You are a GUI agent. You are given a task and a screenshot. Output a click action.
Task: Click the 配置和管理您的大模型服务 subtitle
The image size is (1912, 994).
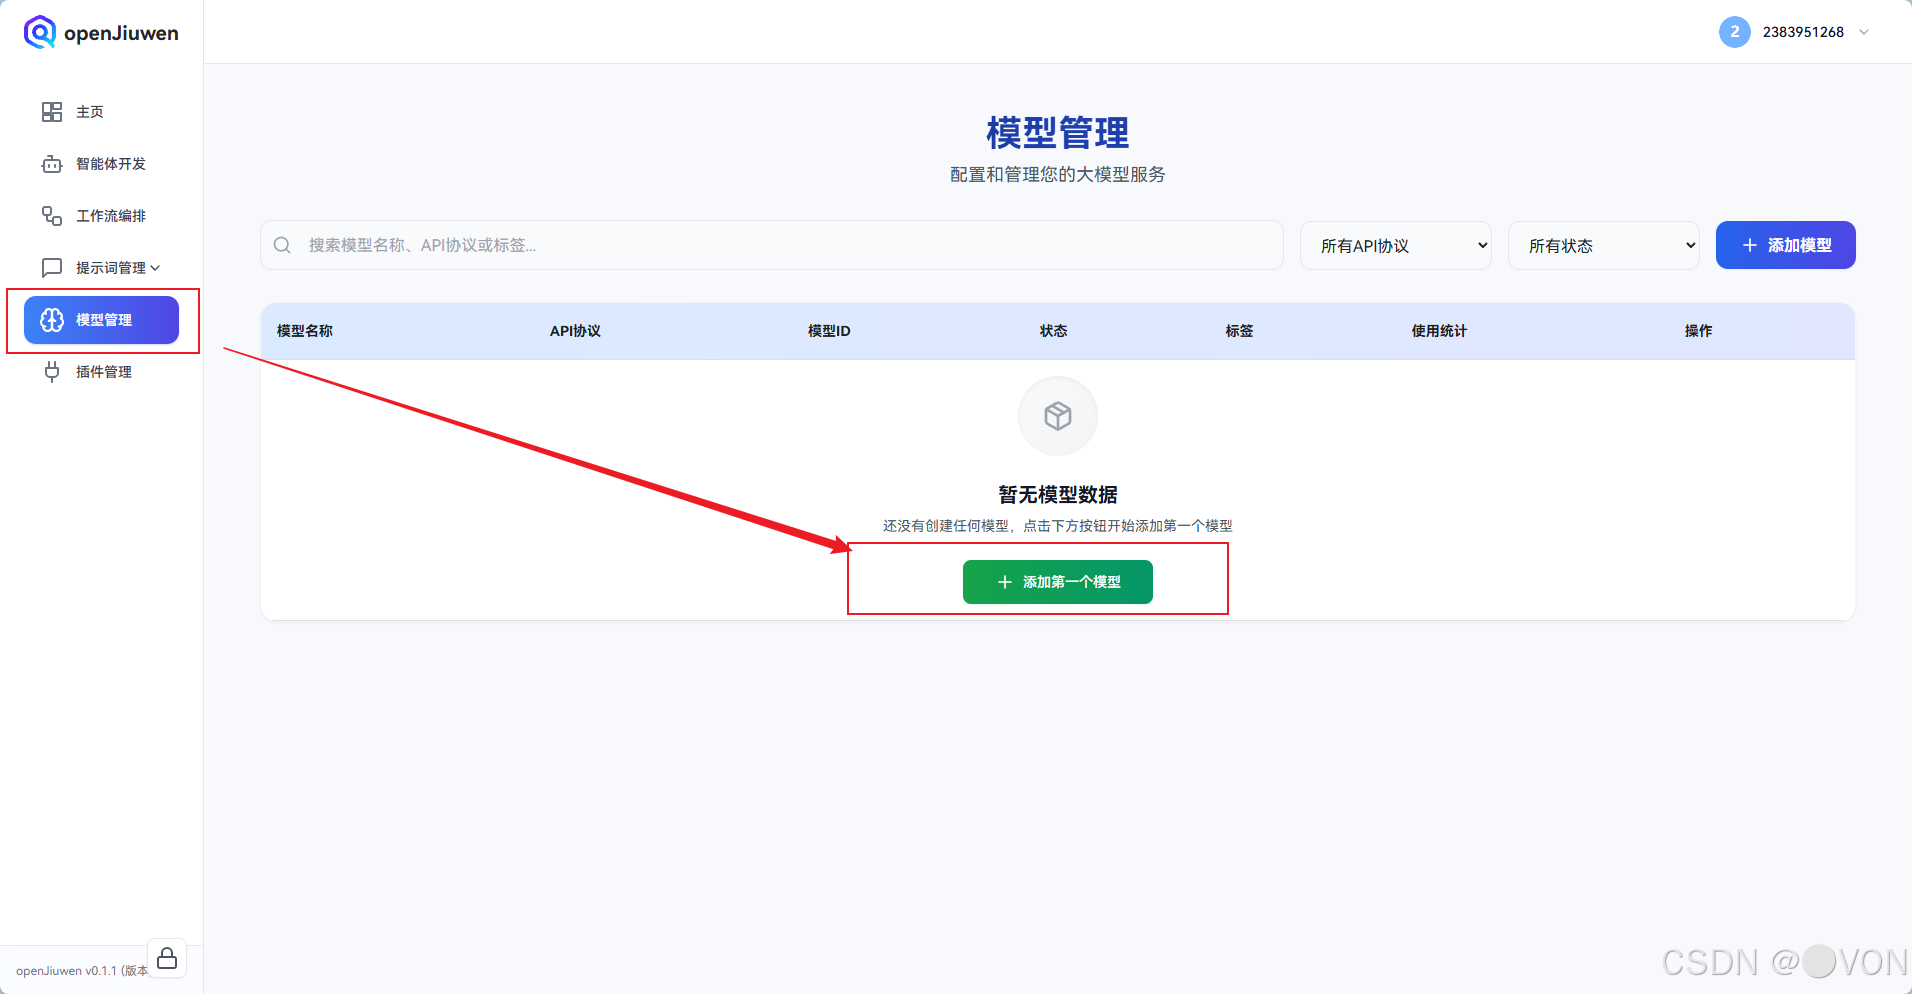point(1058,174)
